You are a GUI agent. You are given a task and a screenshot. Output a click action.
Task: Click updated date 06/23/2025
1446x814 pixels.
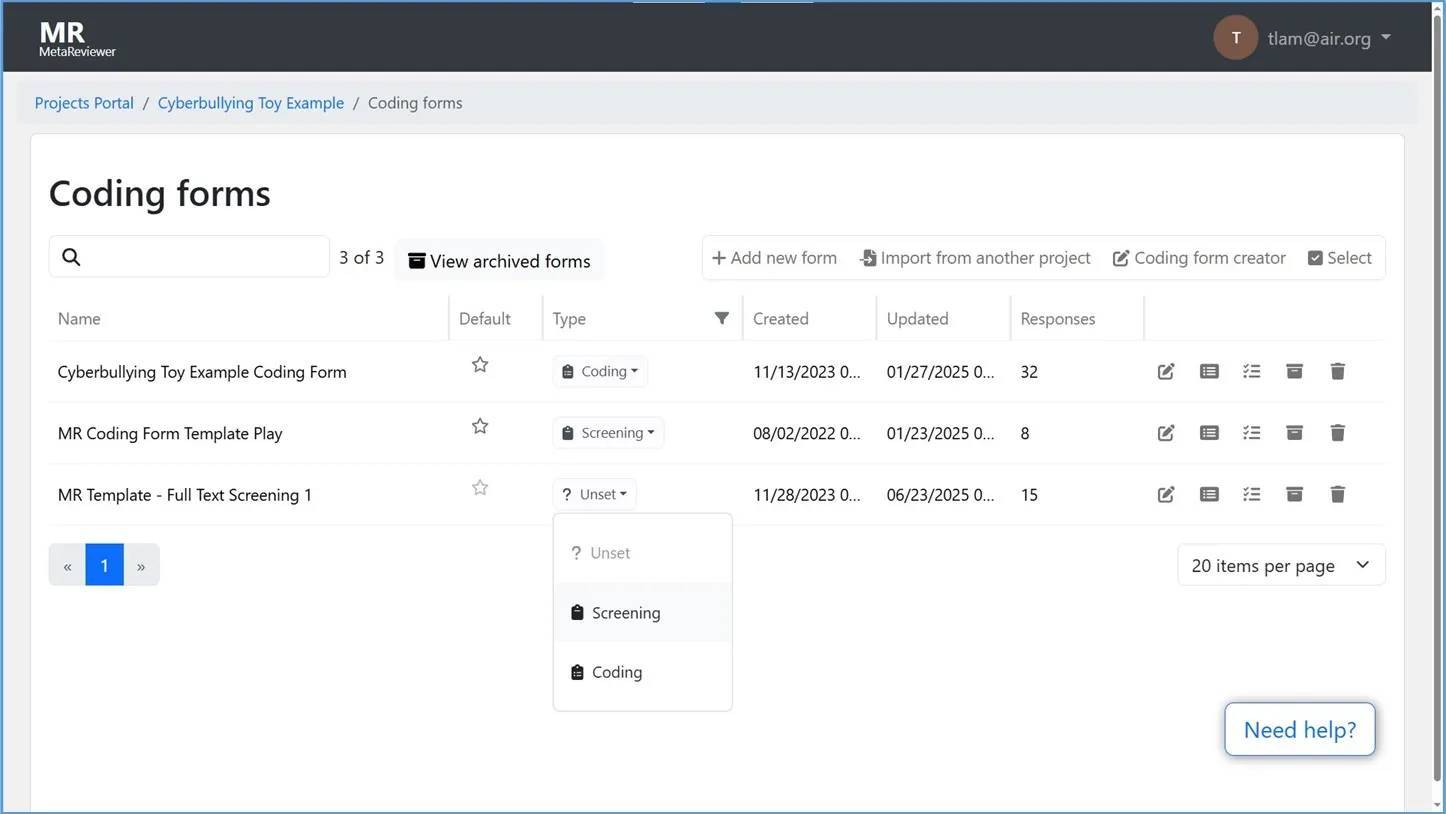[x=940, y=495]
